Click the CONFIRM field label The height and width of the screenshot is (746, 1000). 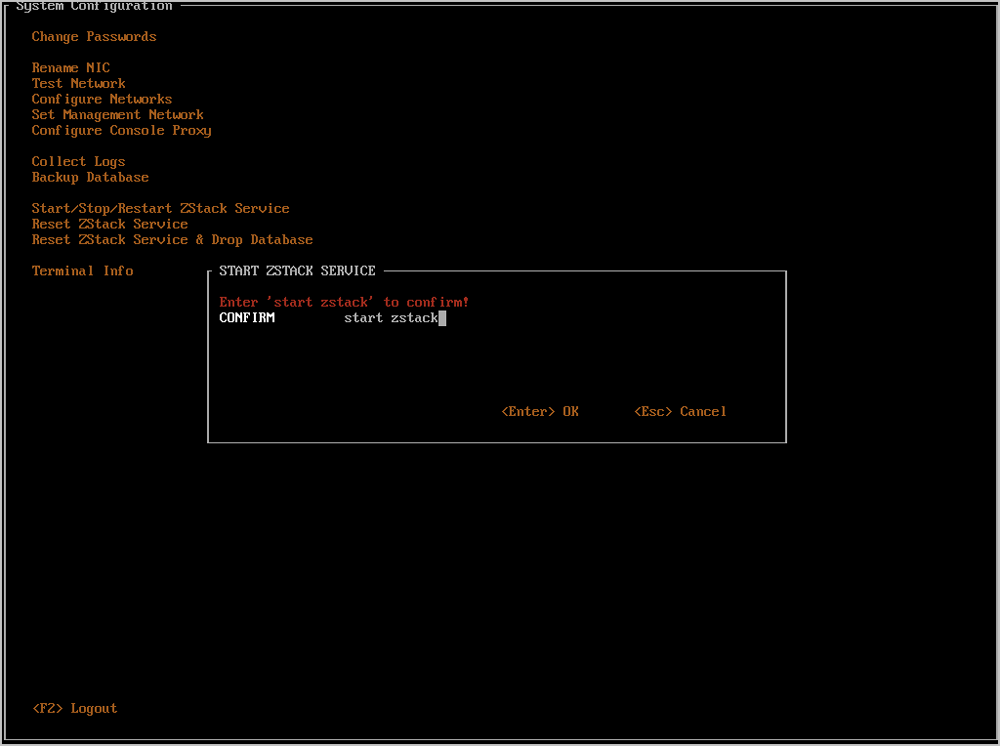tap(247, 319)
